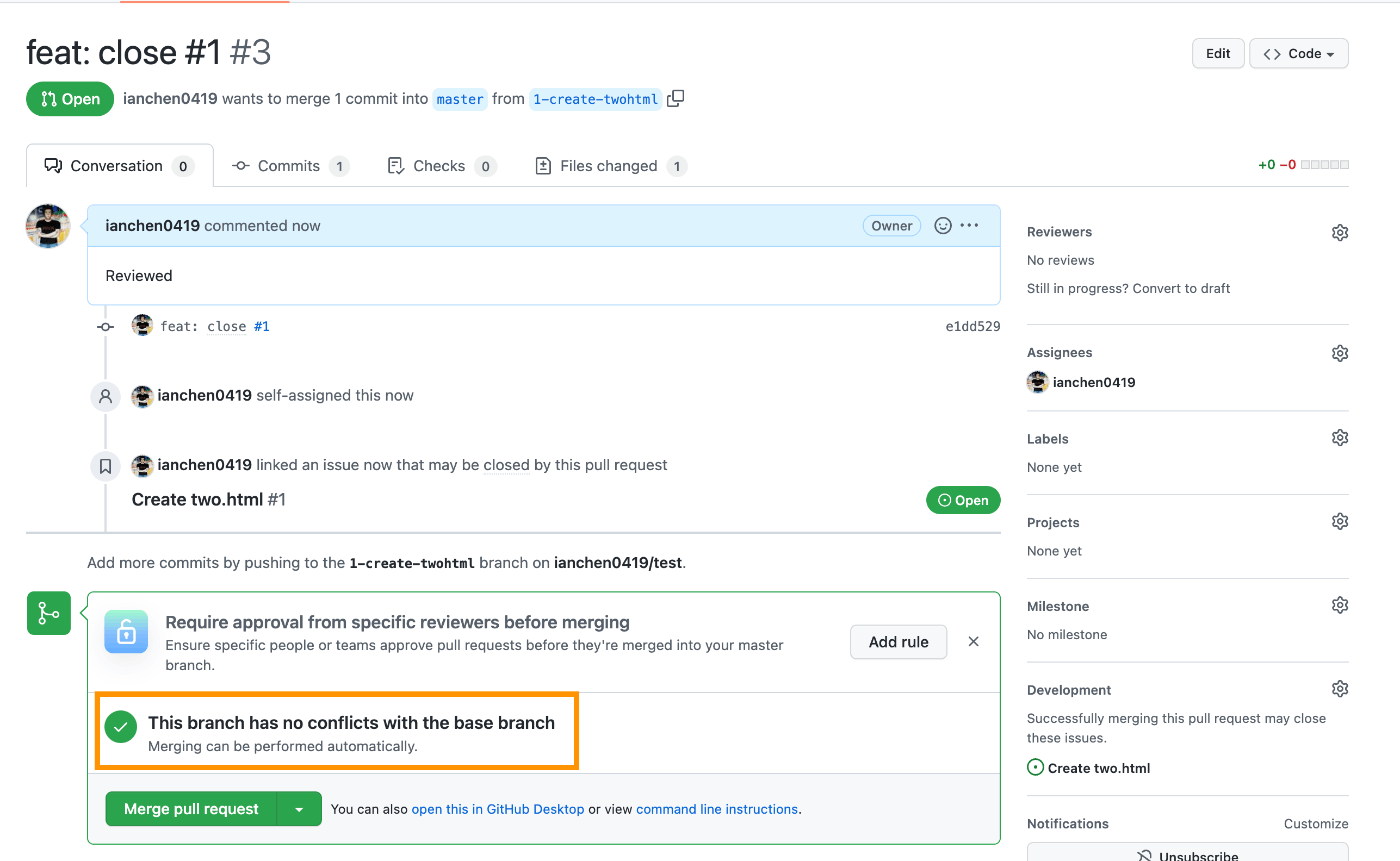Add a reaction with the smiley icon
The height and width of the screenshot is (861, 1400).
(x=942, y=225)
